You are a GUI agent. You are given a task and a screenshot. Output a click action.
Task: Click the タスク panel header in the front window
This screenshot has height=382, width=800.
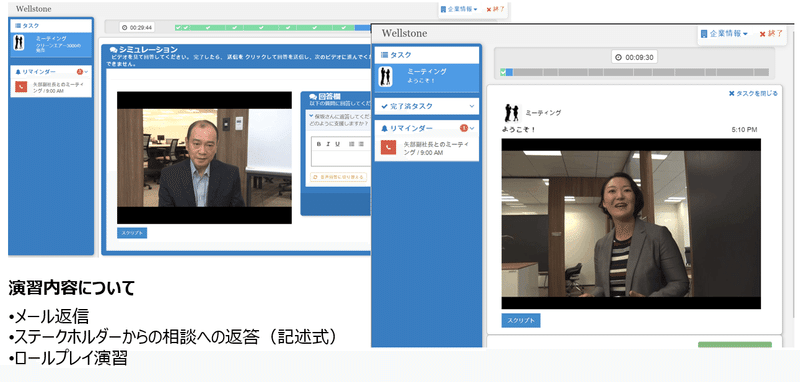[x=427, y=55]
